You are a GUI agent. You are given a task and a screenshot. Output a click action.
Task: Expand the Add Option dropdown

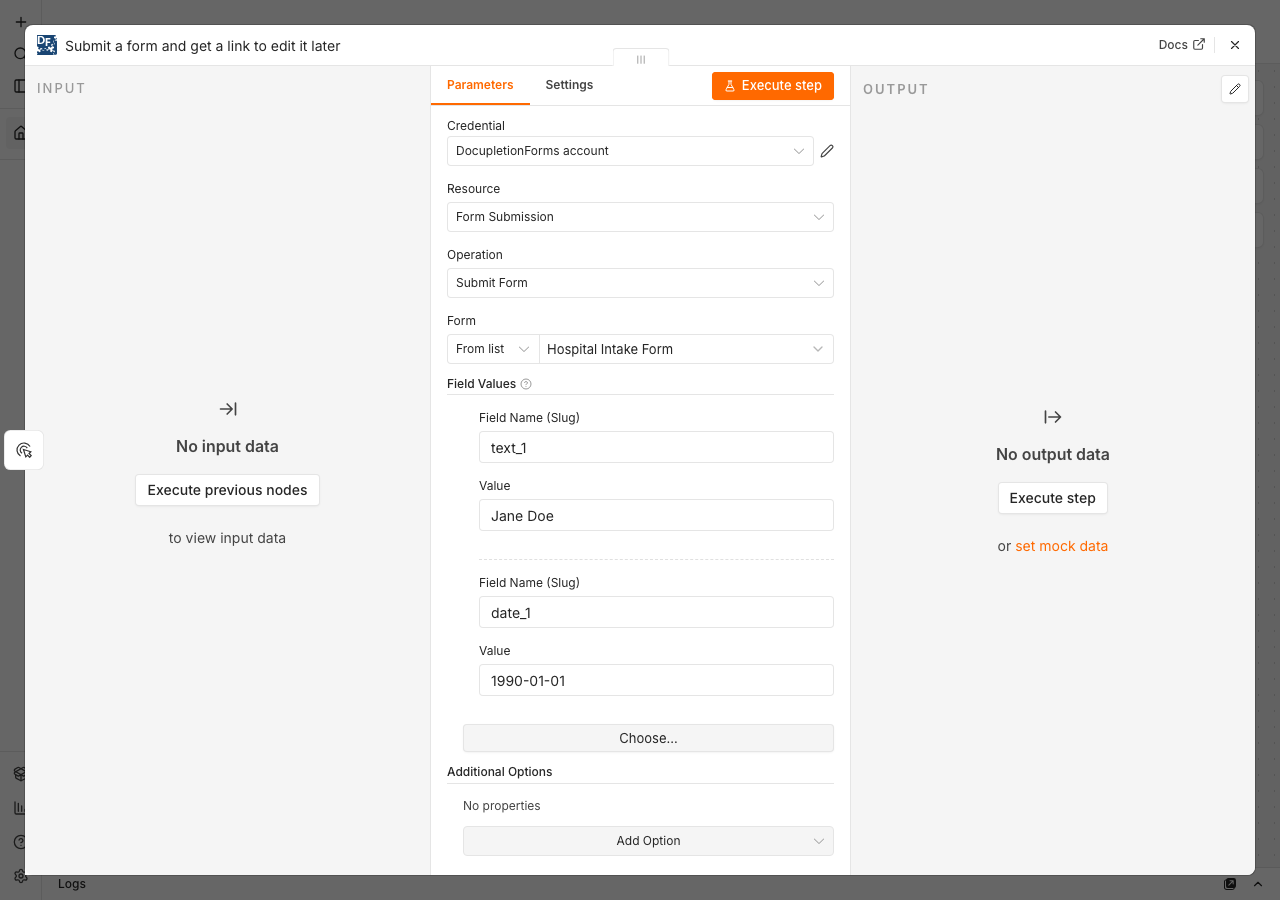click(648, 841)
